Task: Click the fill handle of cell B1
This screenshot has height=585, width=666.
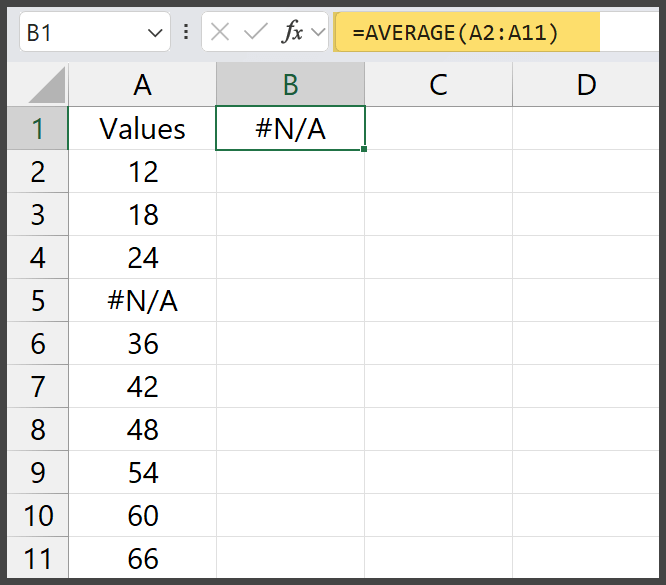Action: [x=364, y=149]
